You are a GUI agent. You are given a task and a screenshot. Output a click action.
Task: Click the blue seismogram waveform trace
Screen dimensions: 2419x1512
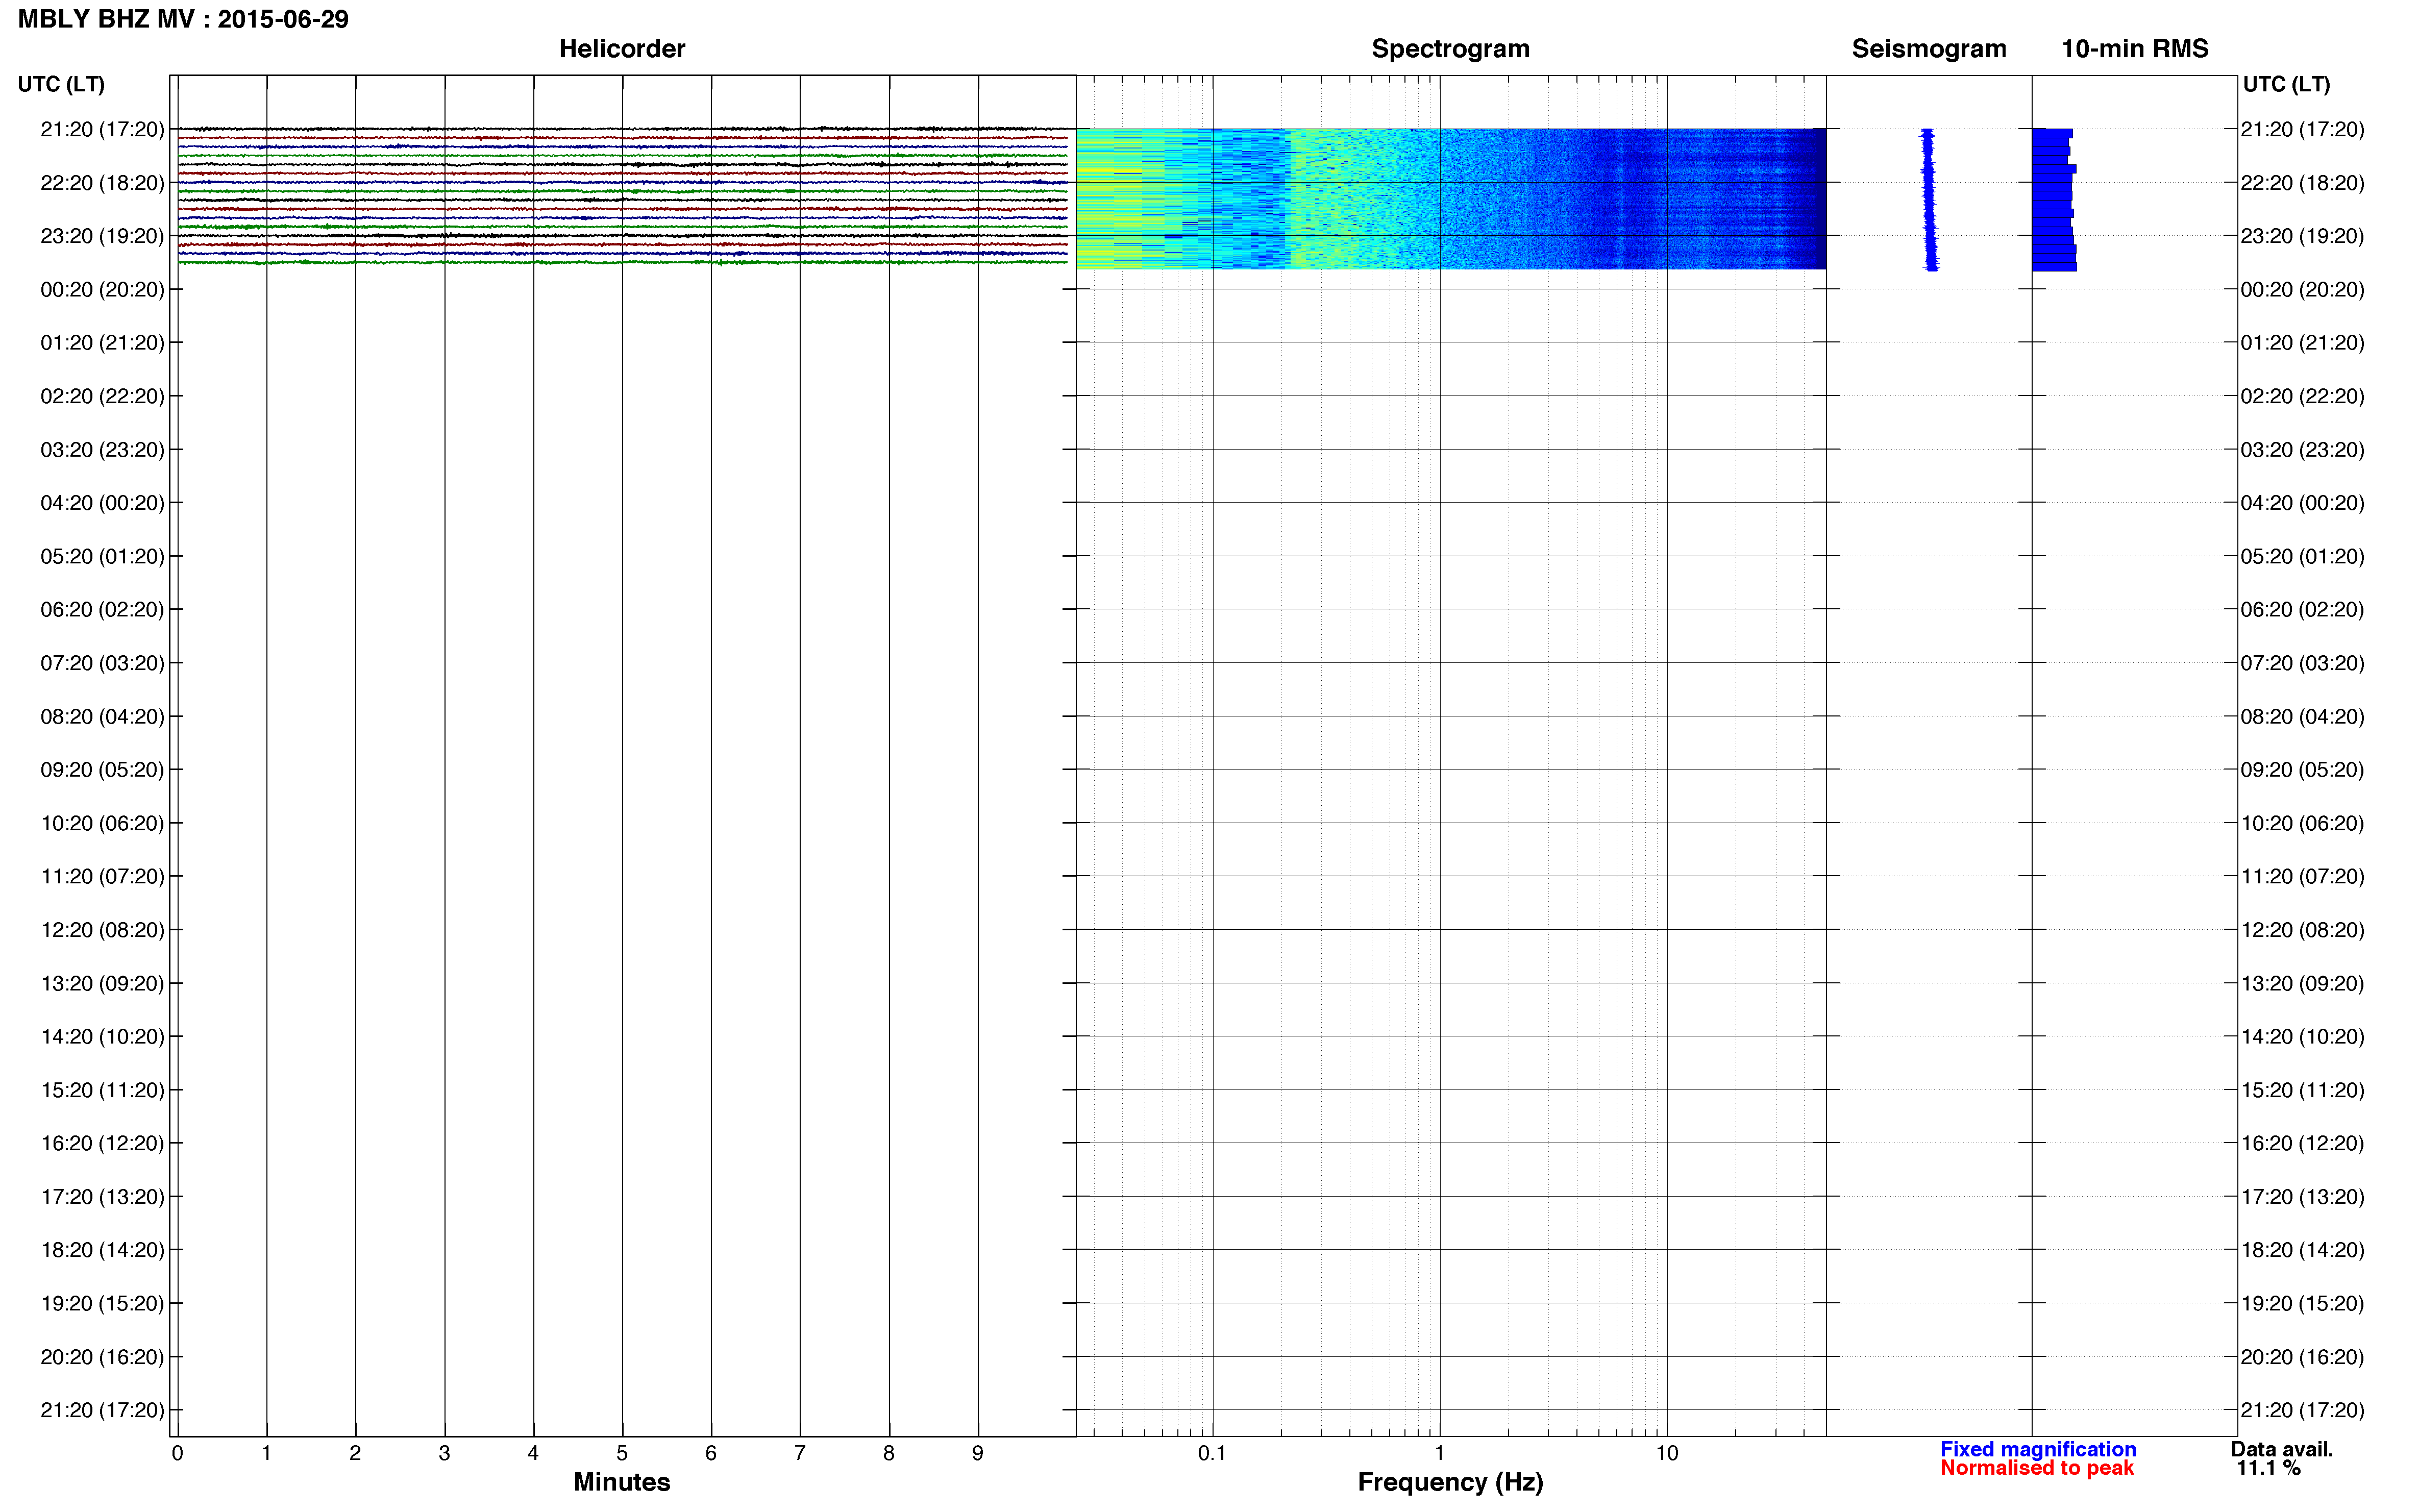click(1929, 199)
